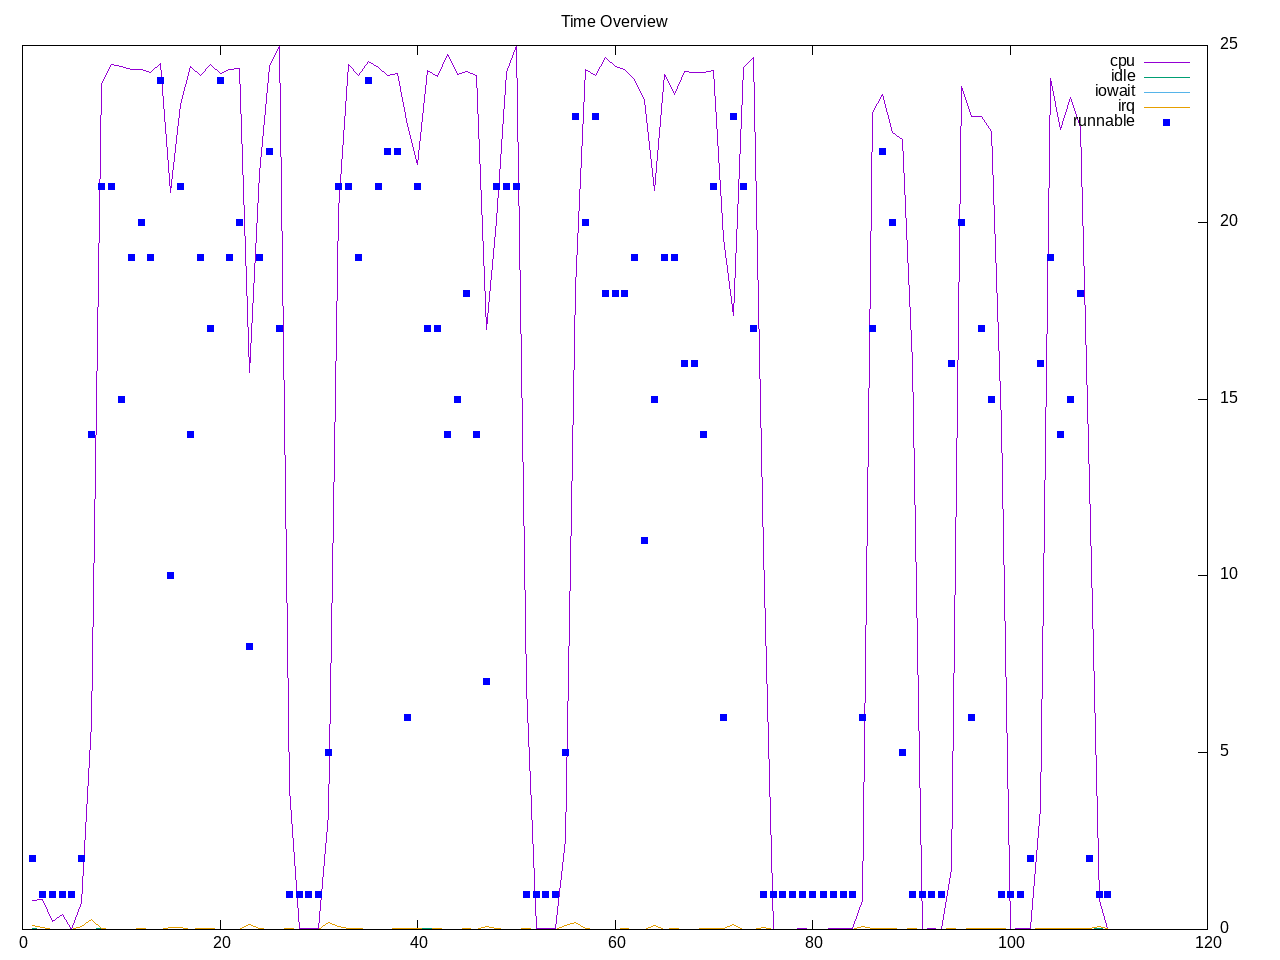Click the y-axis tick label 25
The image size is (1280, 960).
point(1229,44)
